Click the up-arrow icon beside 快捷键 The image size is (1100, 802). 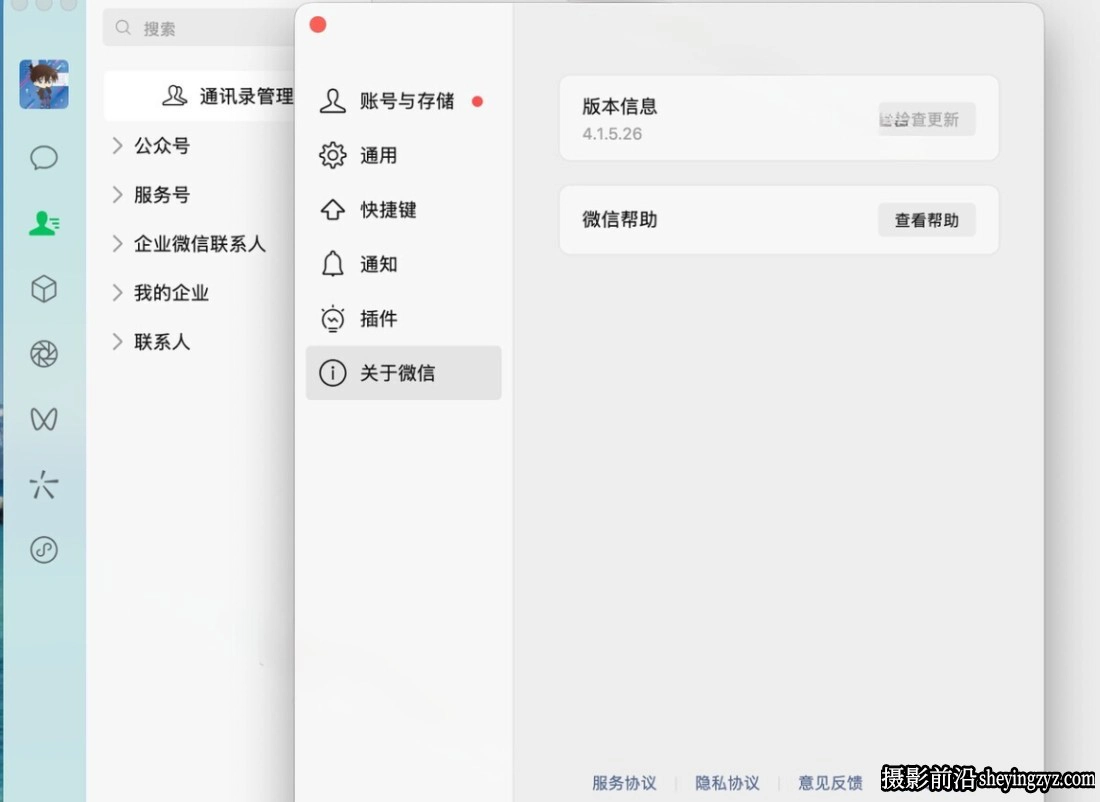[333, 210]
